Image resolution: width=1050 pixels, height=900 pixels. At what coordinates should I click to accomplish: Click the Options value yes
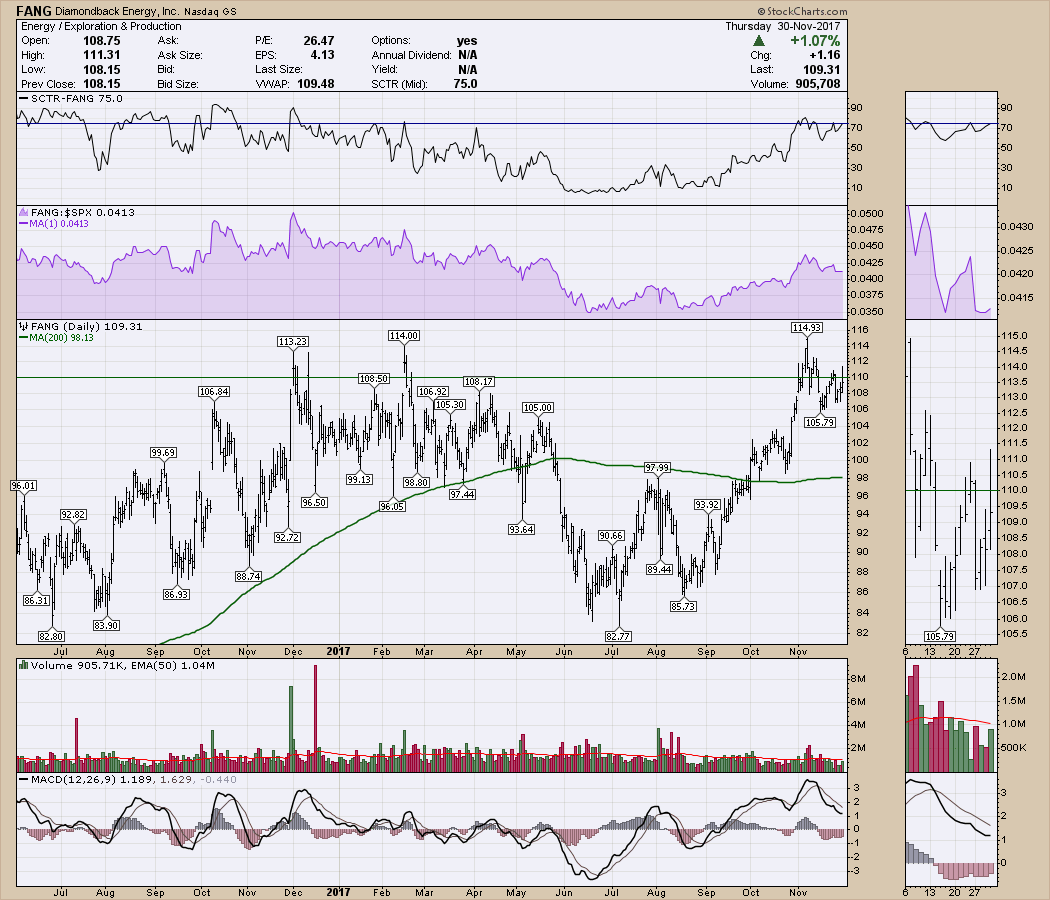467,41
